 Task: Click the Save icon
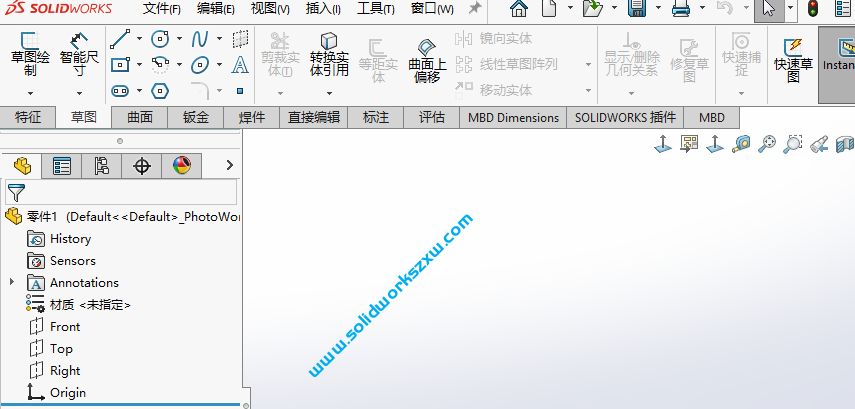[636, 8]
